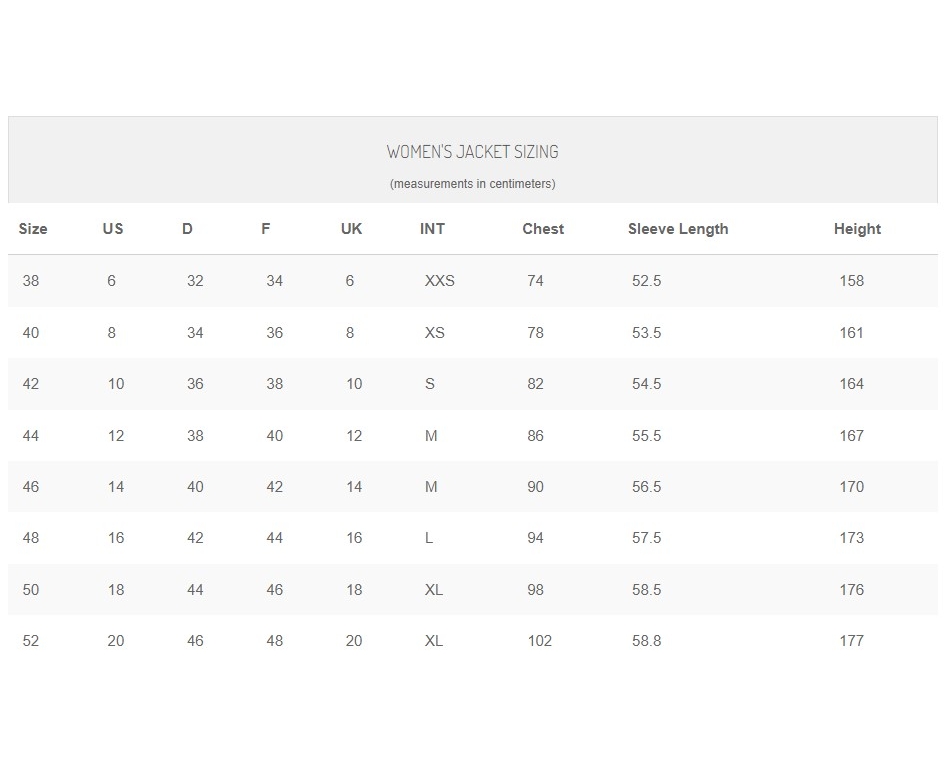Click the UK column header

tap(351, 229)
